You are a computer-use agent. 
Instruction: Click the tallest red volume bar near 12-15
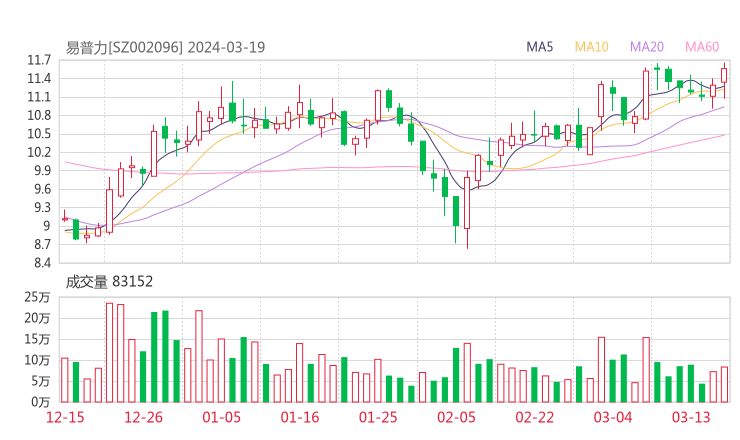[x=109, y=353]
